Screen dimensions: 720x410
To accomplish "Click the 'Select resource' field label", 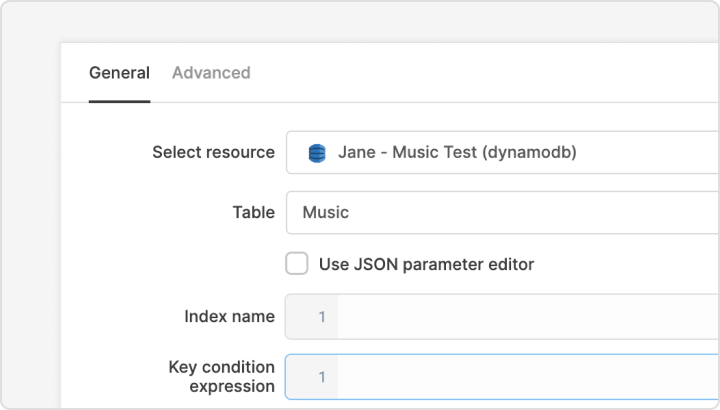I will coord(213,153).
